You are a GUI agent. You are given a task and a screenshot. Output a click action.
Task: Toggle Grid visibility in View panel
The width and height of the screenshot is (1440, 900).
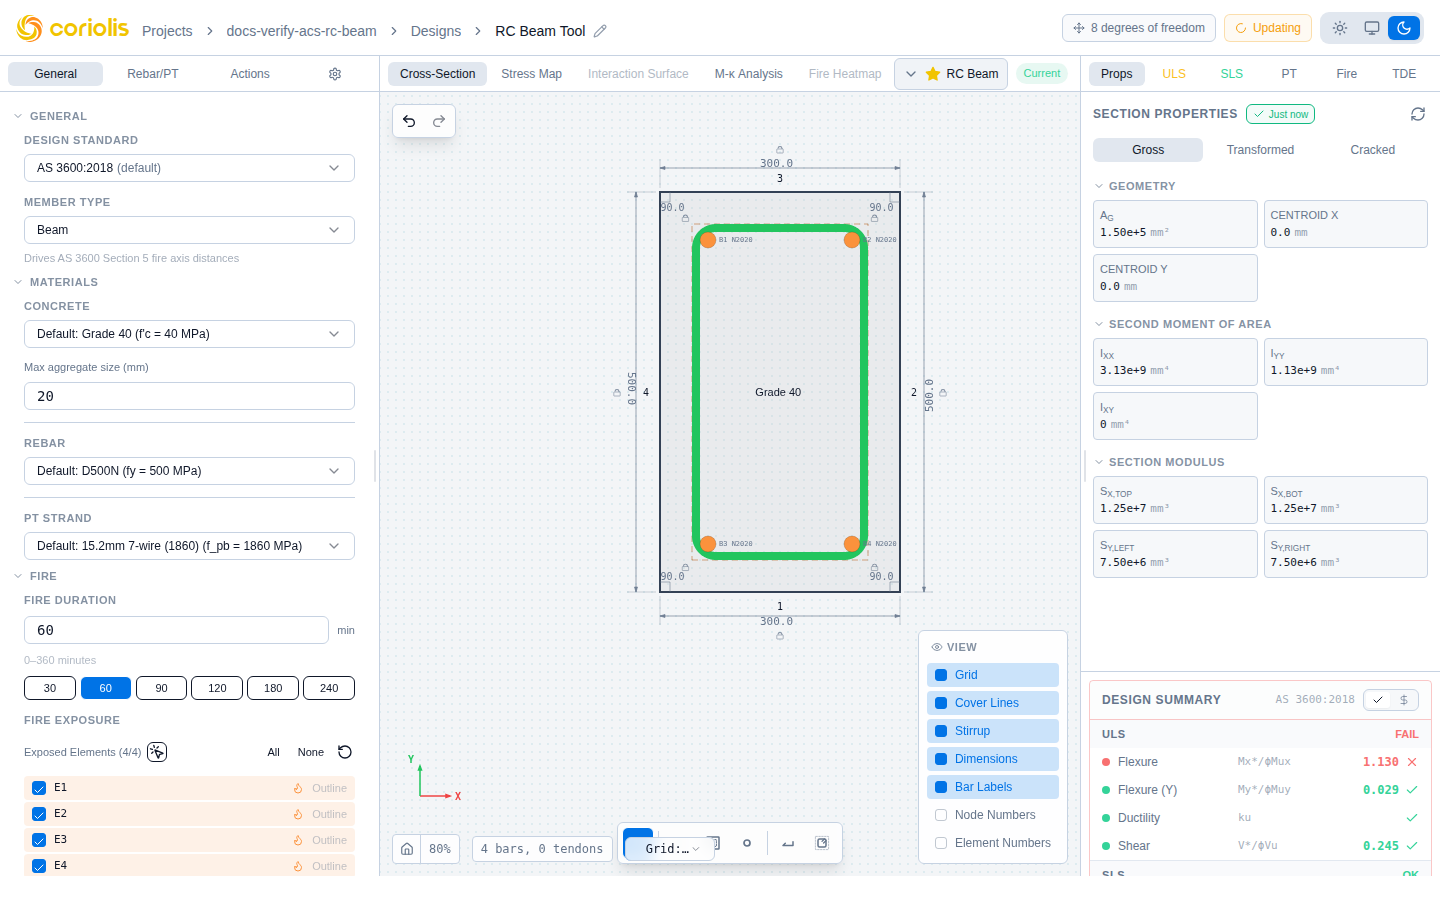pos(992,675)
